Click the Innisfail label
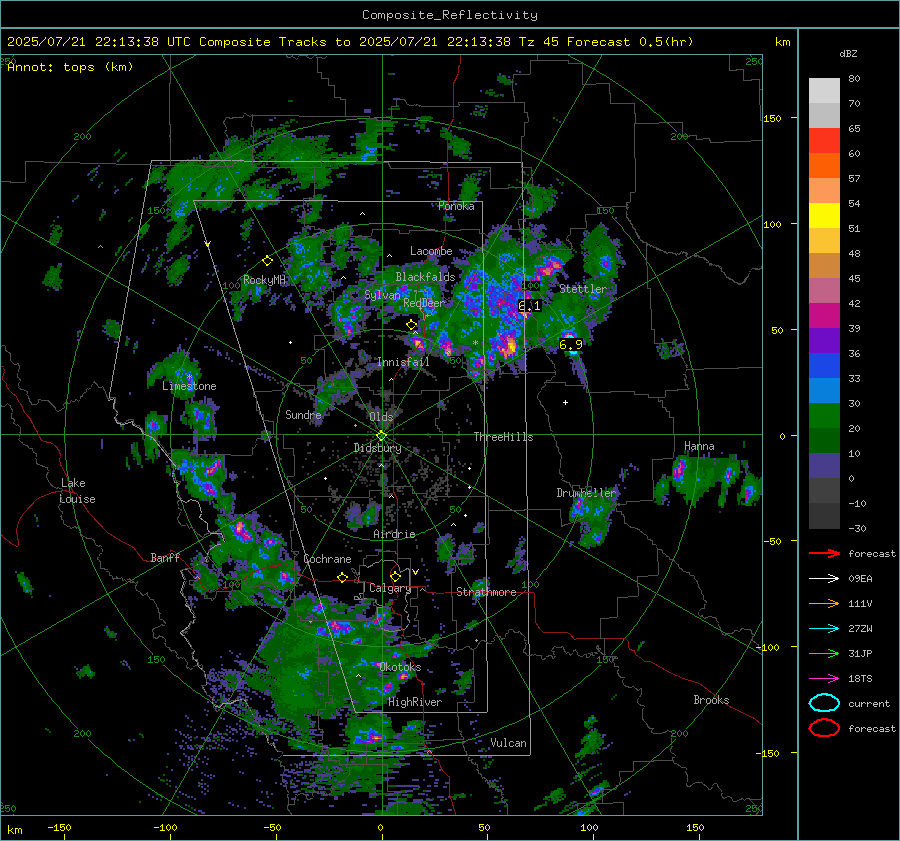This screenshot has width=900, height=841. coord(403,362)
